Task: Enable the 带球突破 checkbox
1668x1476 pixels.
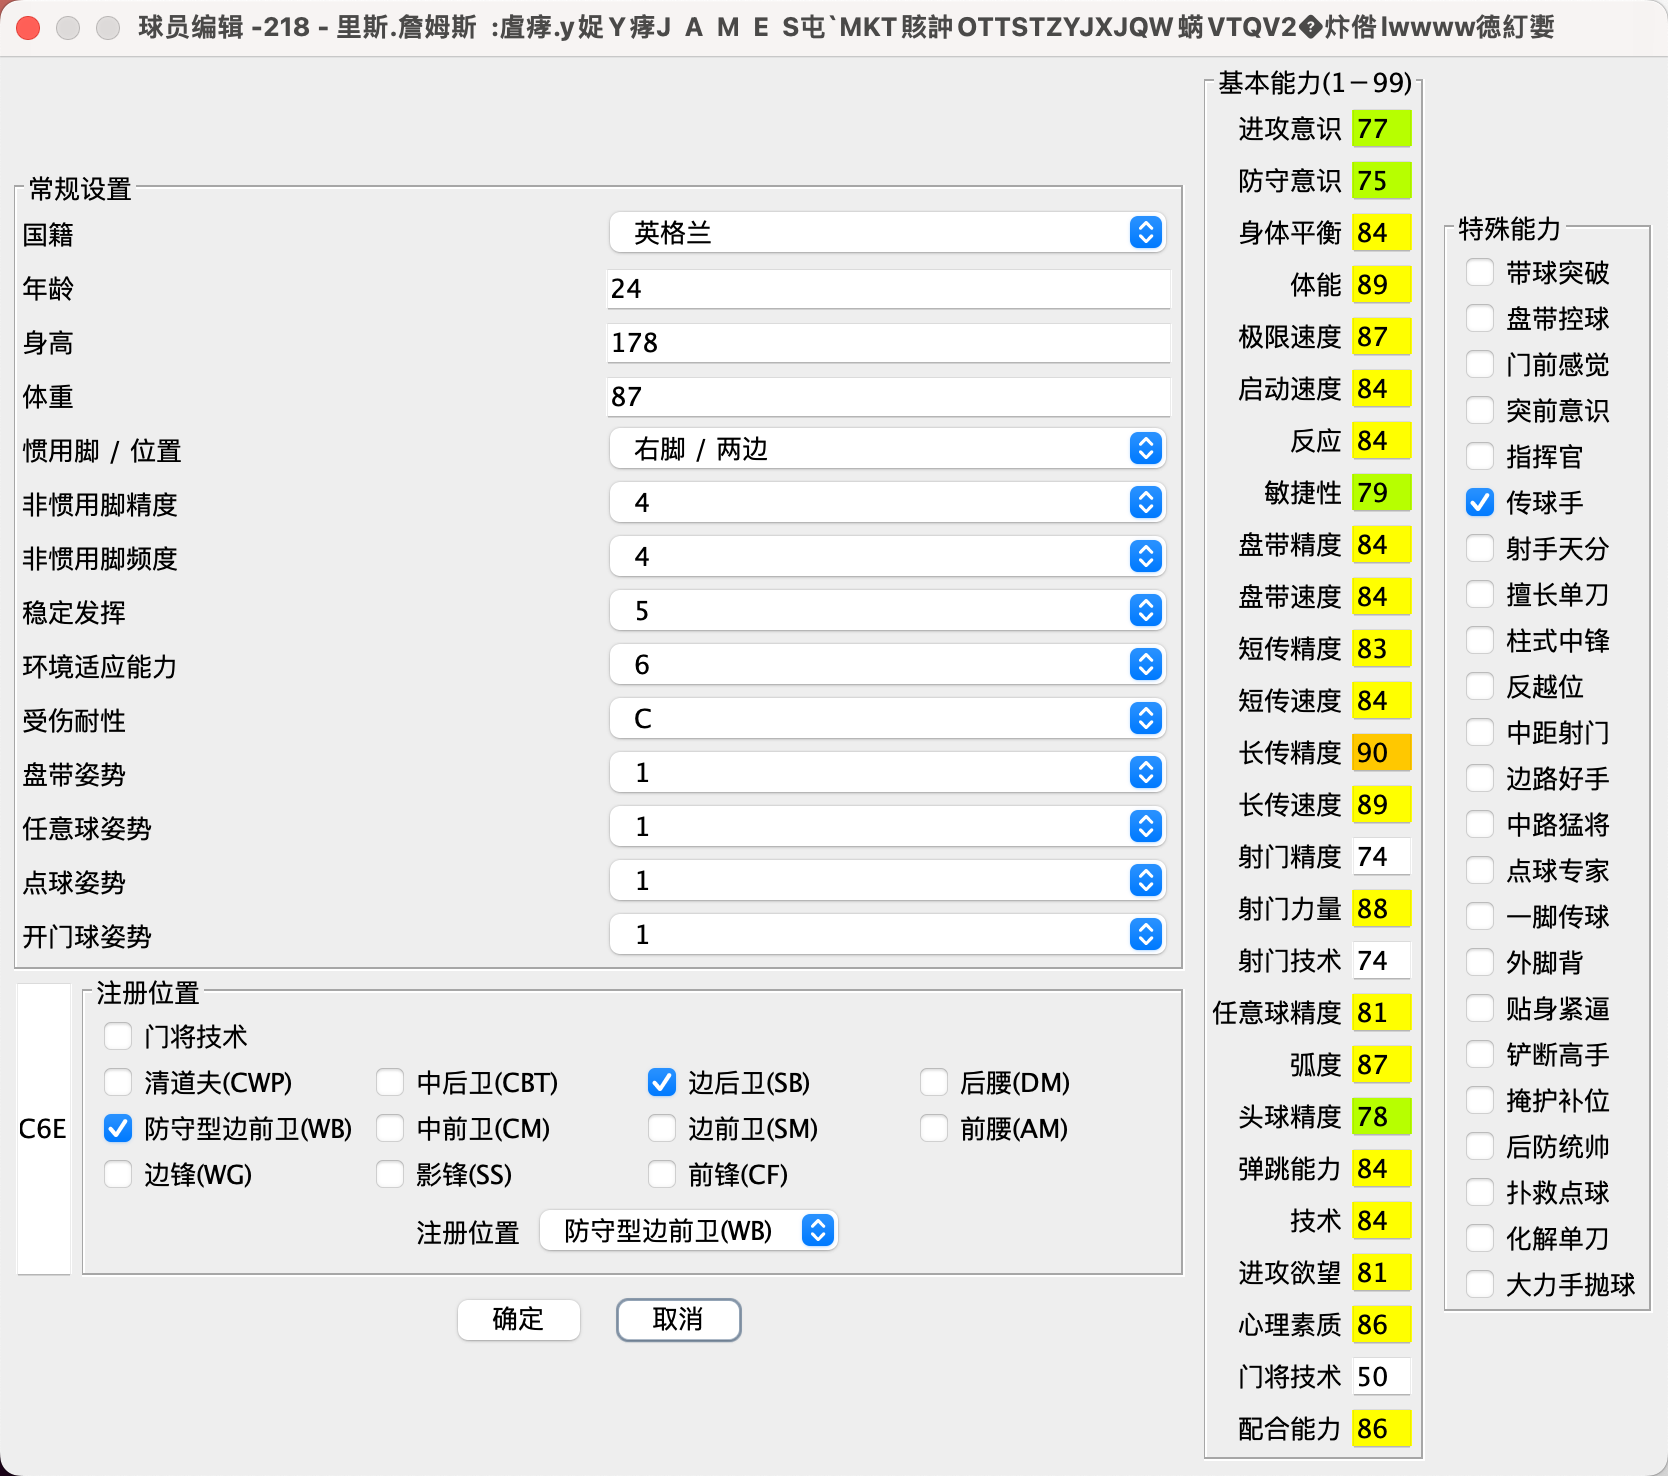Action: pos(1480,272)
